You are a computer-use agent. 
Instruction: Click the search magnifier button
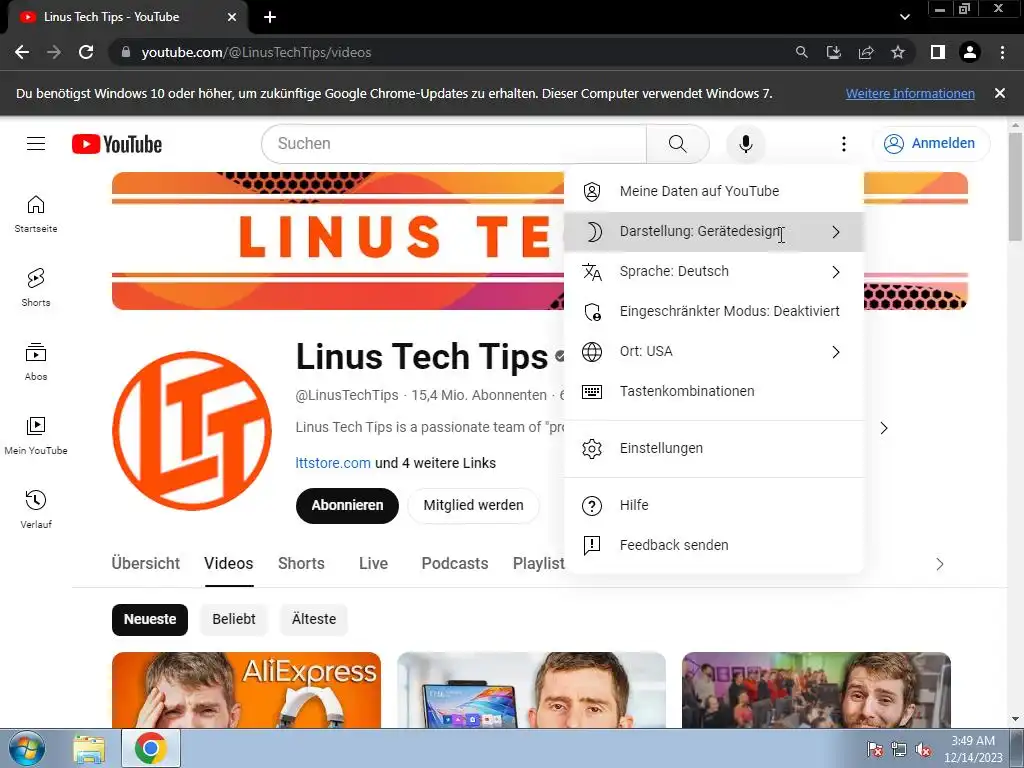tap(677, 144)
